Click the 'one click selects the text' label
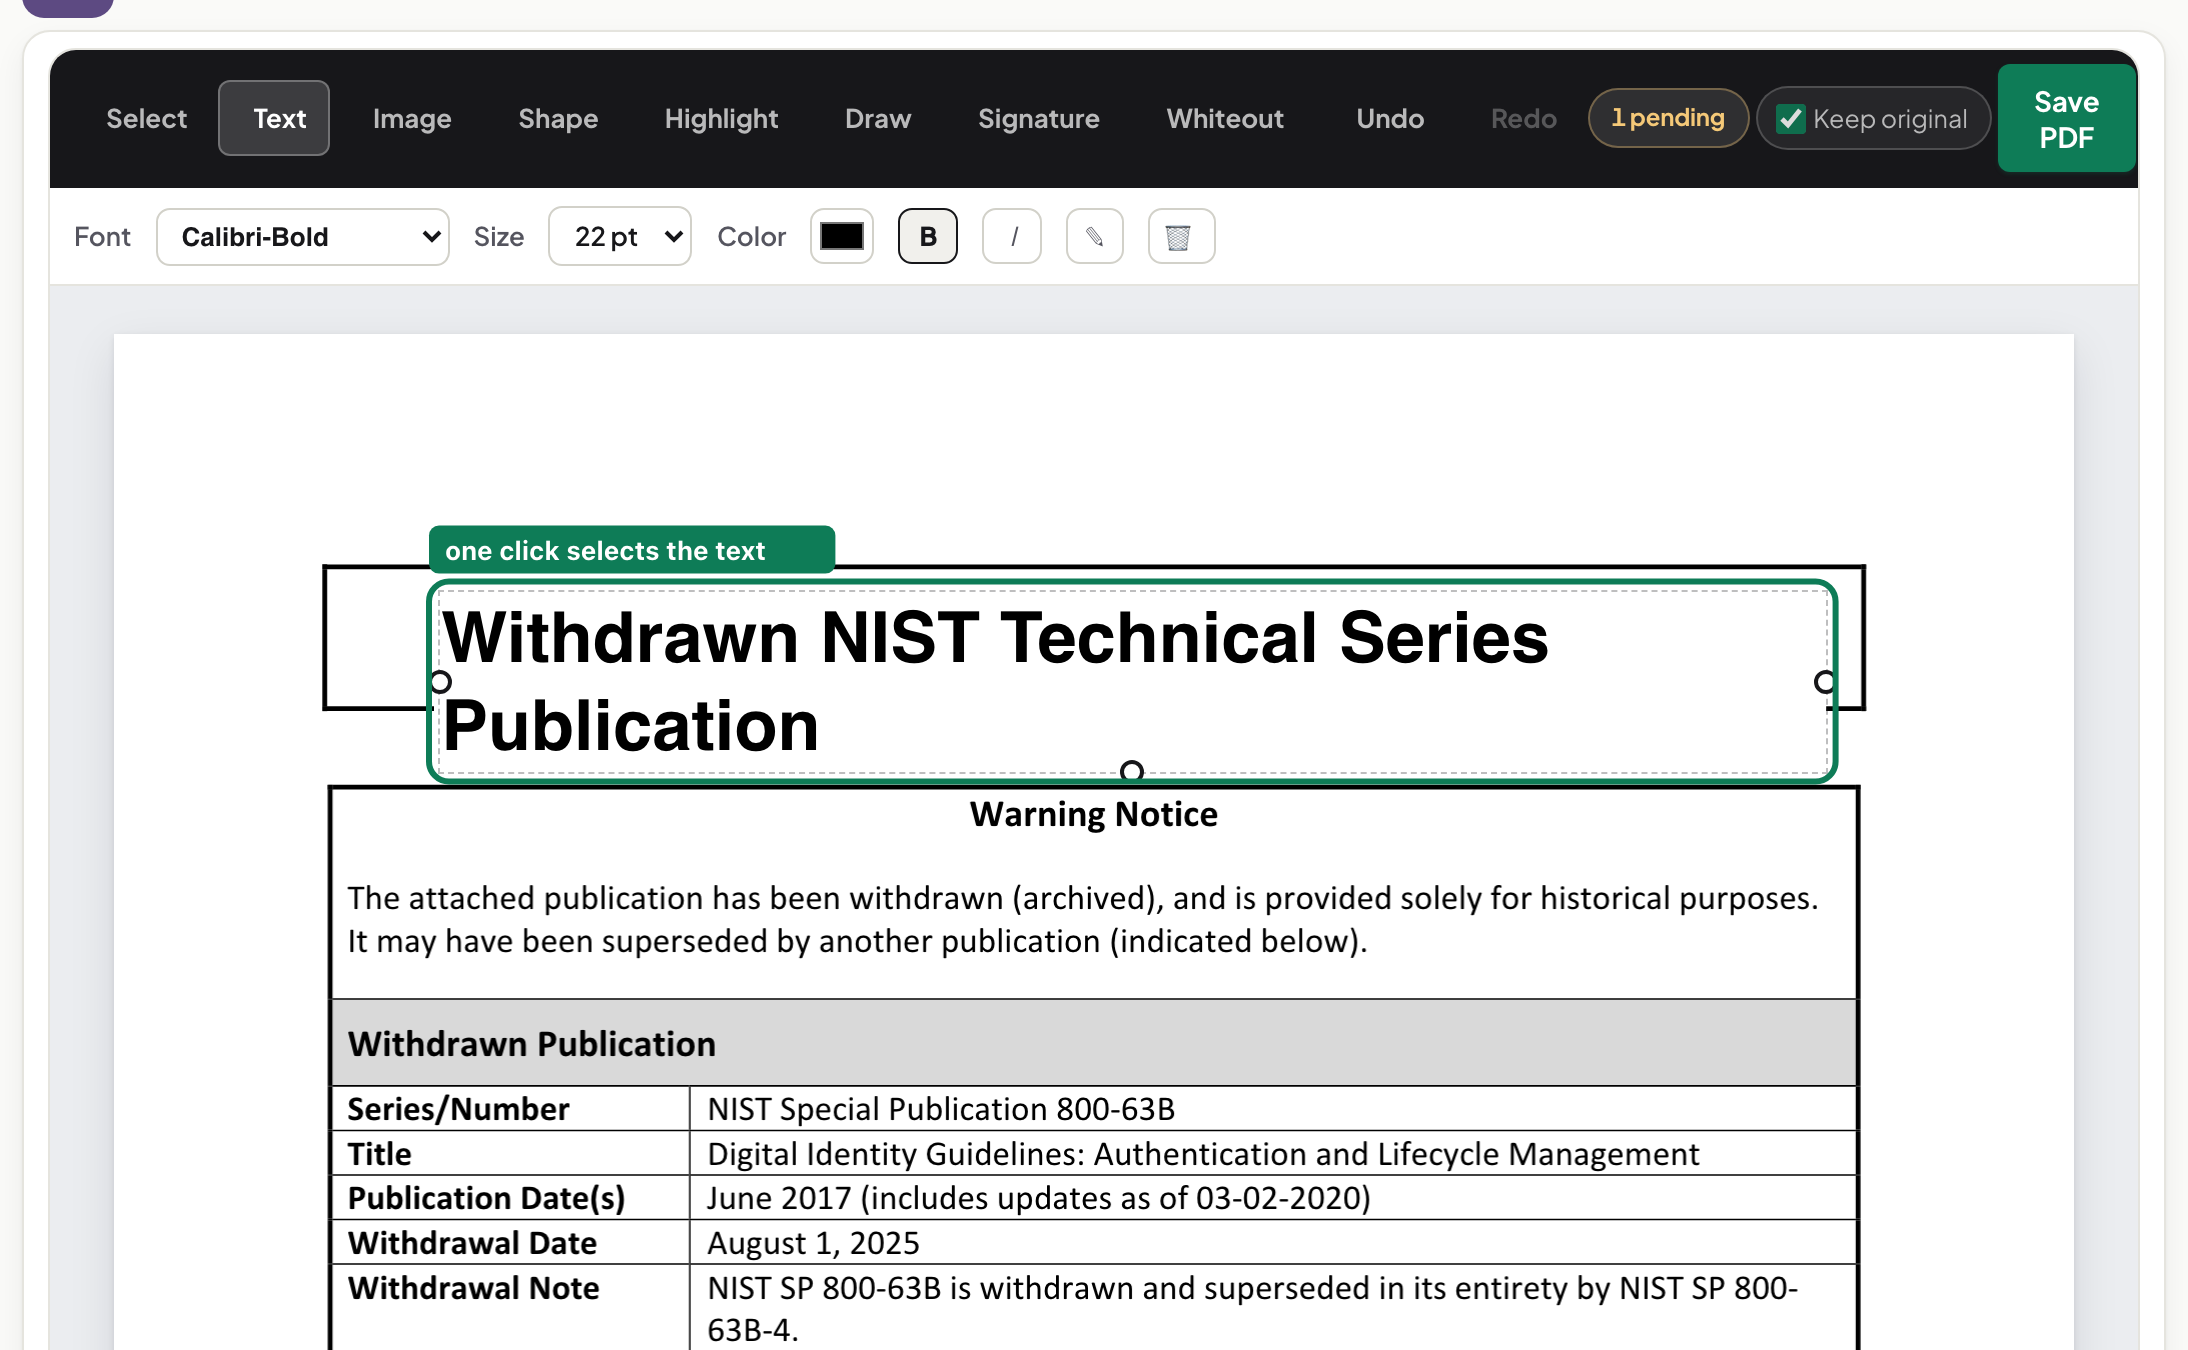This screenshot has width=2188, height=1350. coord(632,550)
